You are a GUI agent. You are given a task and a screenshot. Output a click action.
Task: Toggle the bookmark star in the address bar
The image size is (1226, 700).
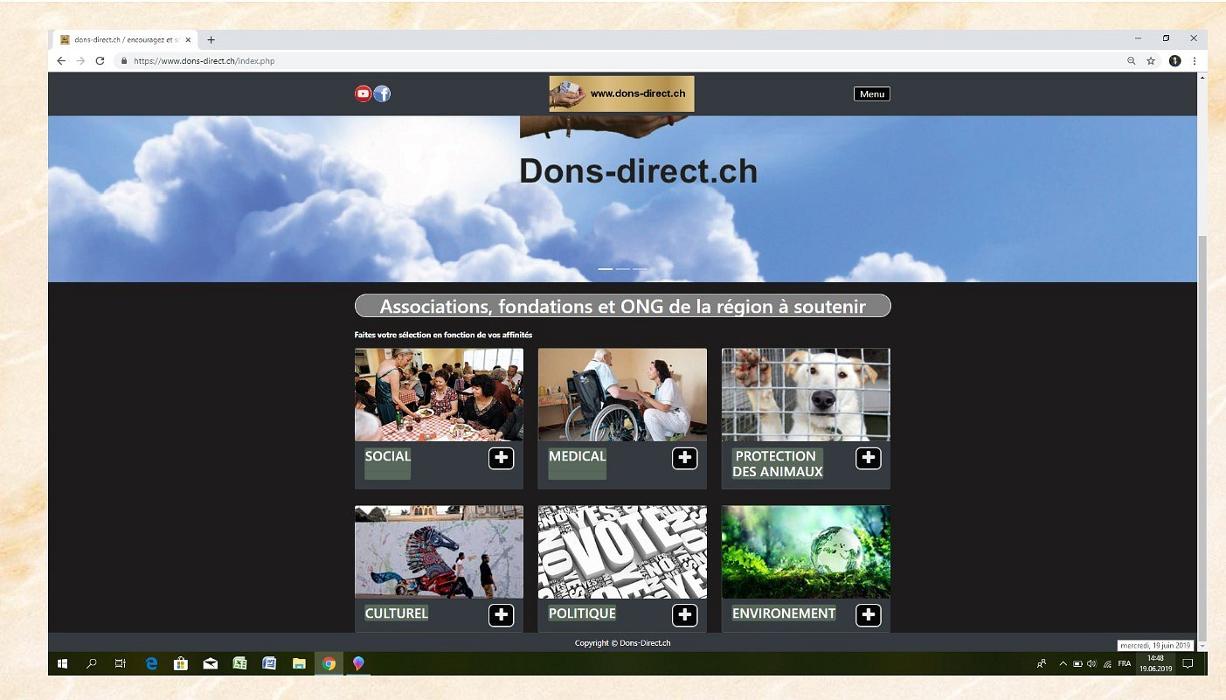click(x=1148, y=60)
